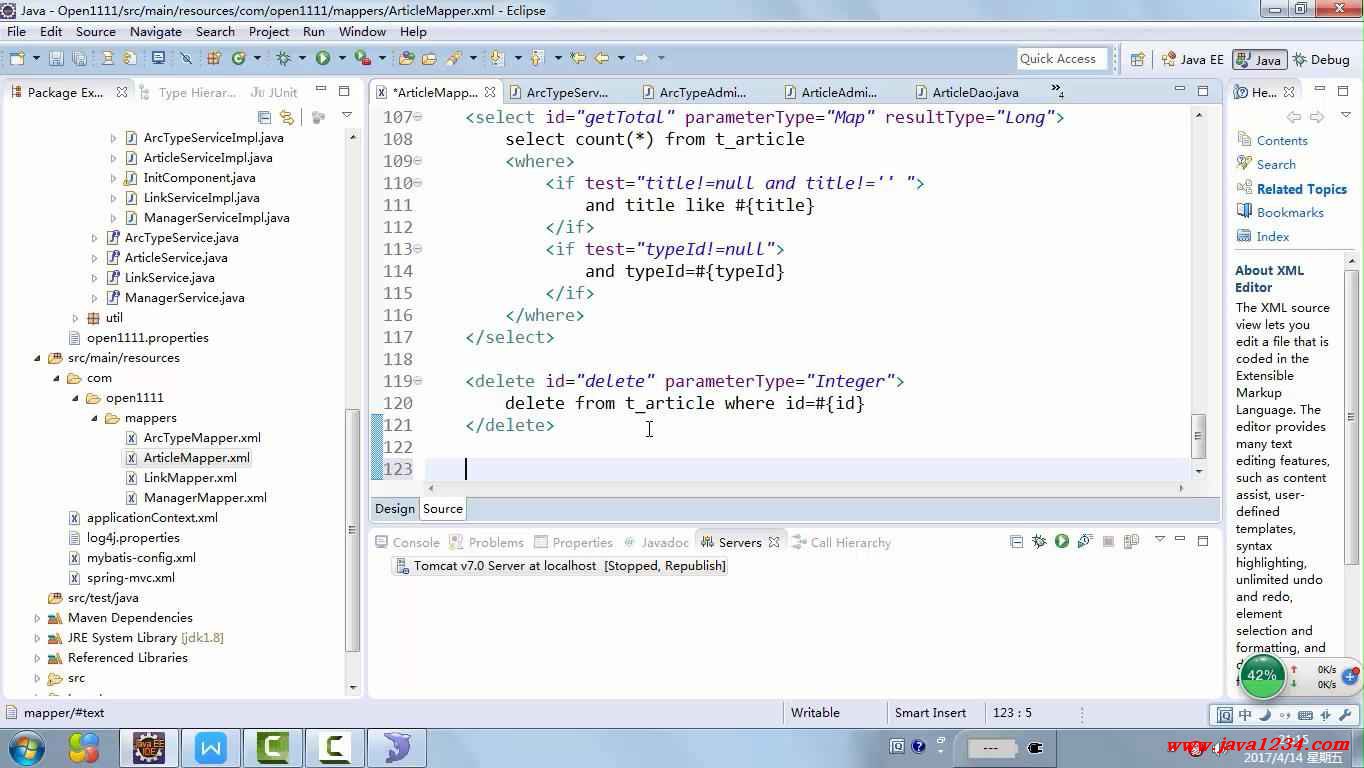Expand the util package node
The image size is (1364, 768).
coord(75,318)
